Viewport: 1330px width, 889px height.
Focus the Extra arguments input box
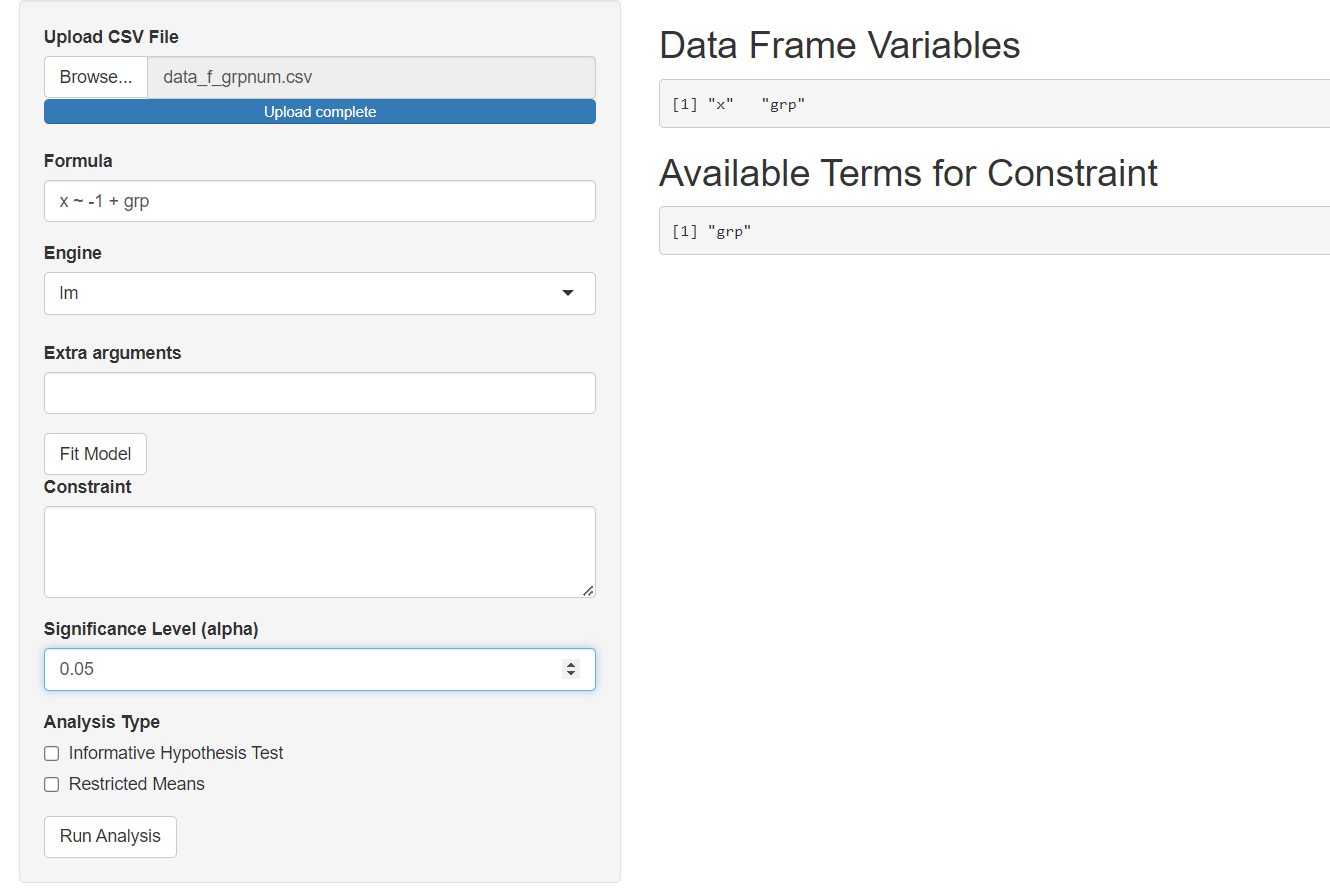pos(320,393)
